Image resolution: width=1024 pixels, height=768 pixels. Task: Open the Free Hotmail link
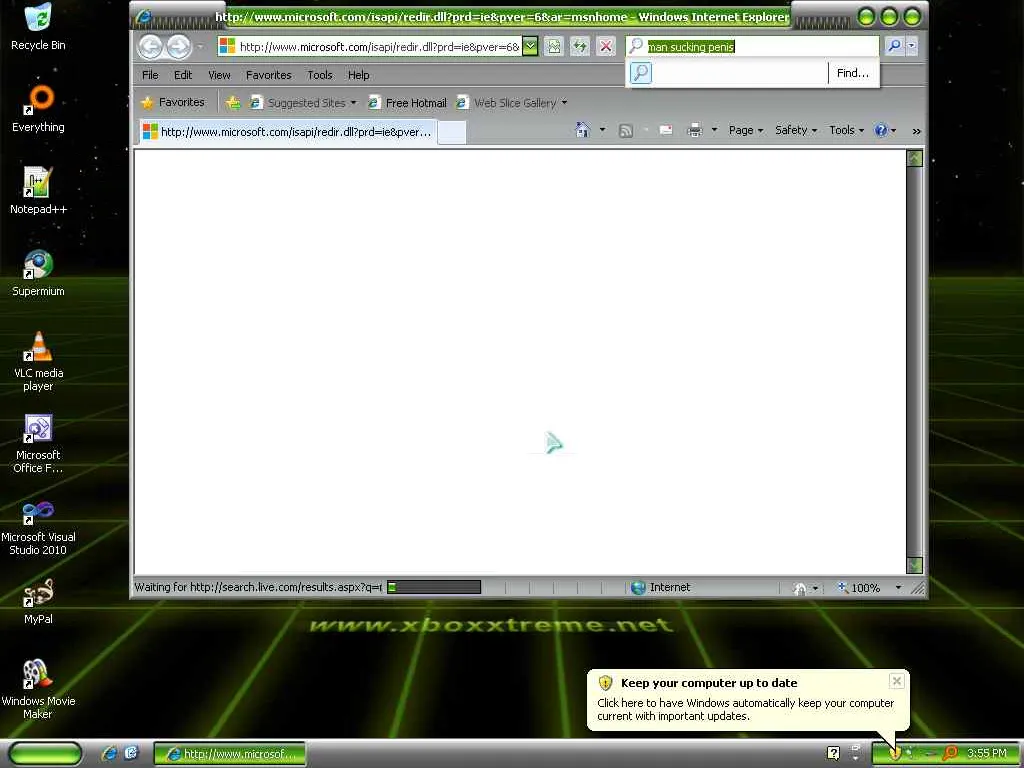pos(408,103)
